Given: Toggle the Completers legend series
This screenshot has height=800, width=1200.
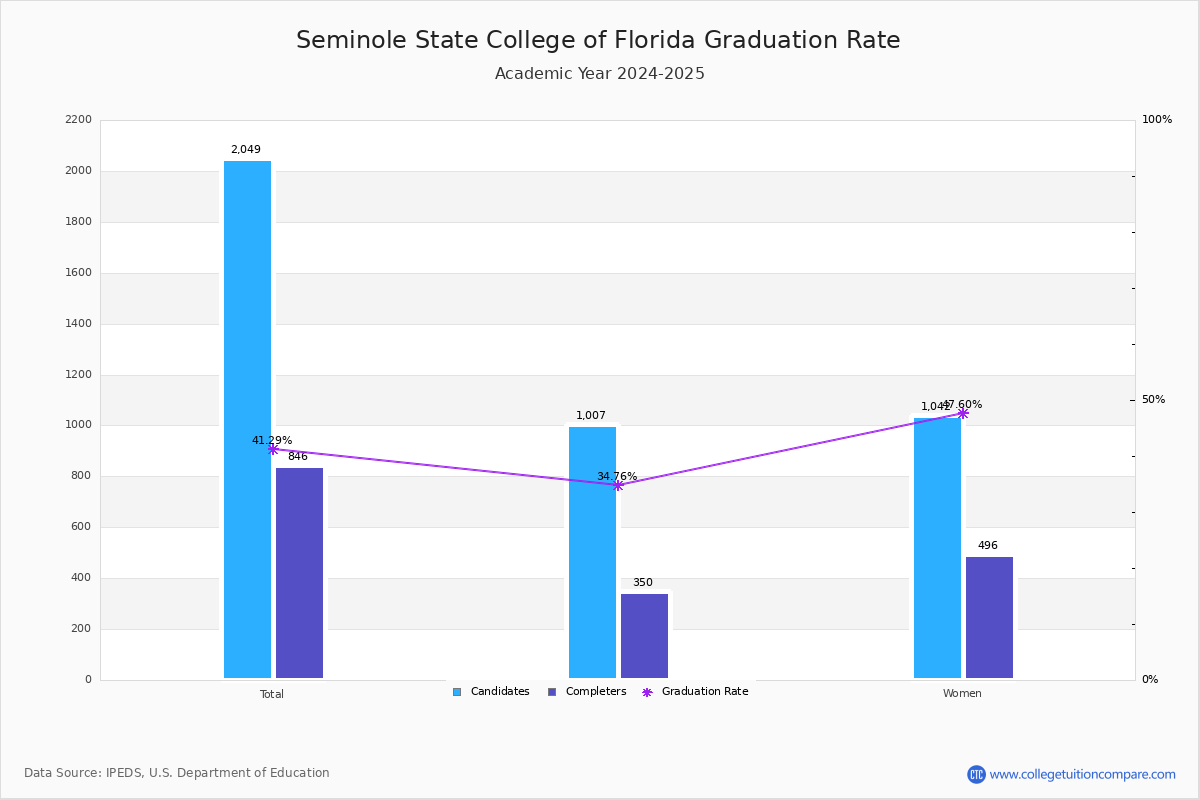Looking at the screenshot, I should pos(587,692).
